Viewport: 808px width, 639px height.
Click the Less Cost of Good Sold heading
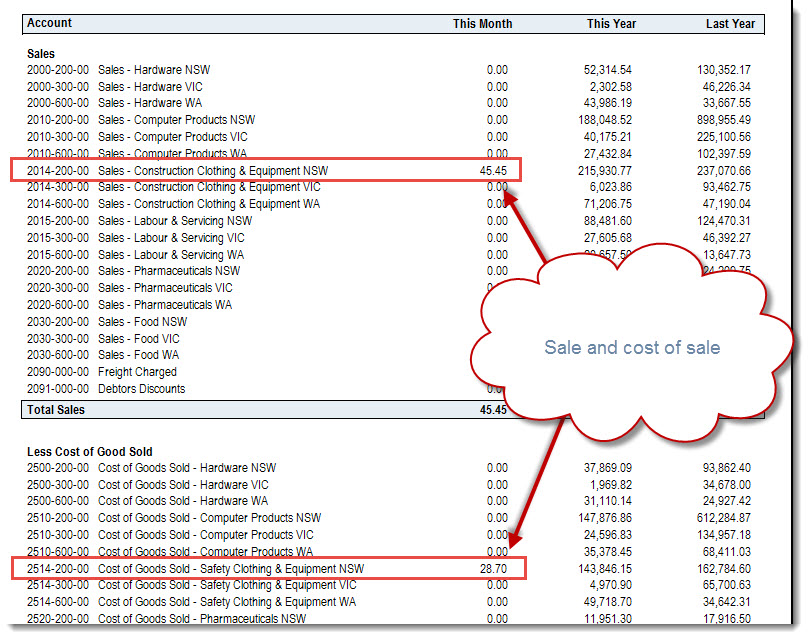[x=90, y=452]
